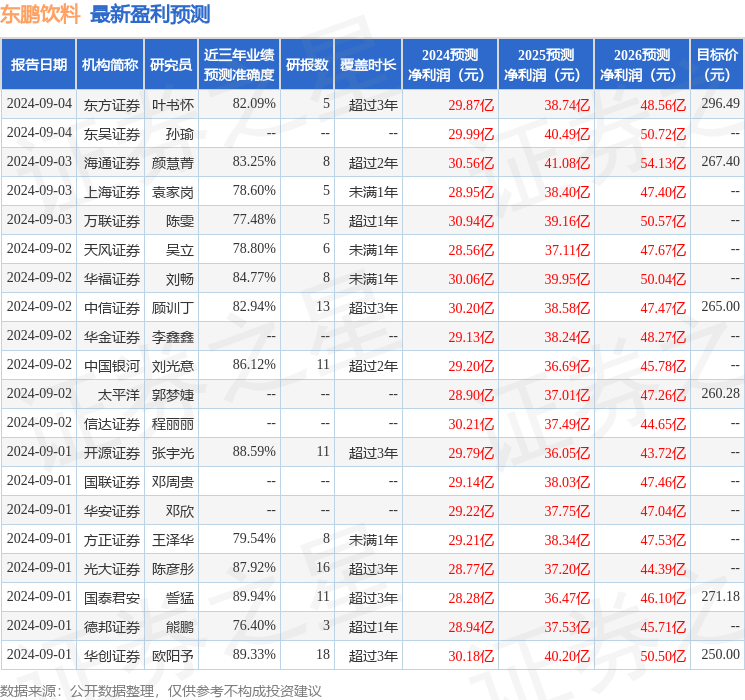Select the 报告日期 column header
The height and width of the screenshot is (700, 745).
coord(38,65)
